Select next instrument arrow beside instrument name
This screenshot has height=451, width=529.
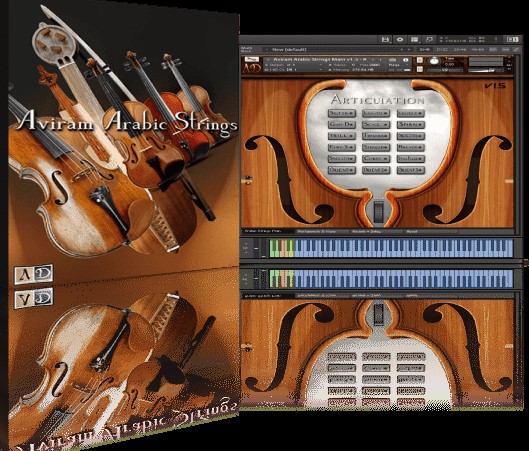pos(380,60)
